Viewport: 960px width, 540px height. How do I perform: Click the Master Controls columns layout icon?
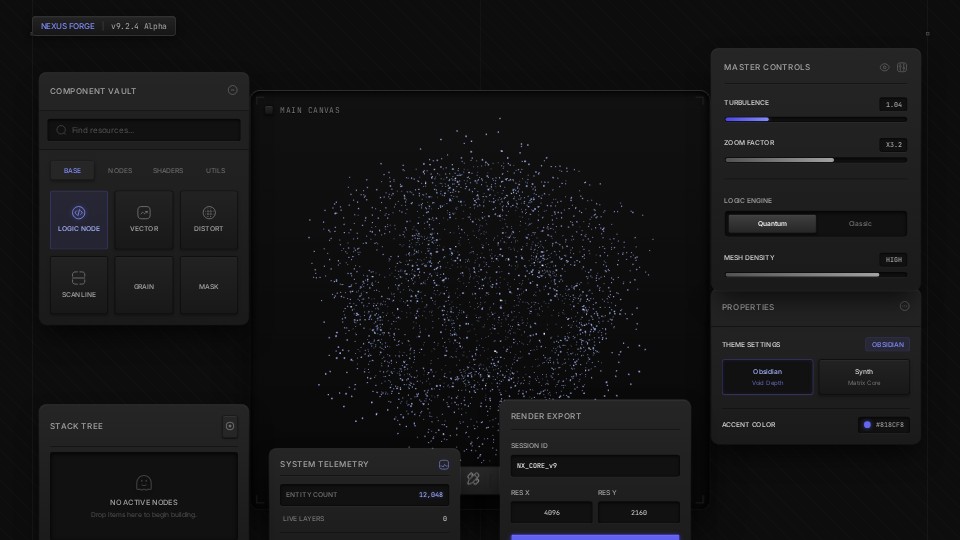coord(902,67)
